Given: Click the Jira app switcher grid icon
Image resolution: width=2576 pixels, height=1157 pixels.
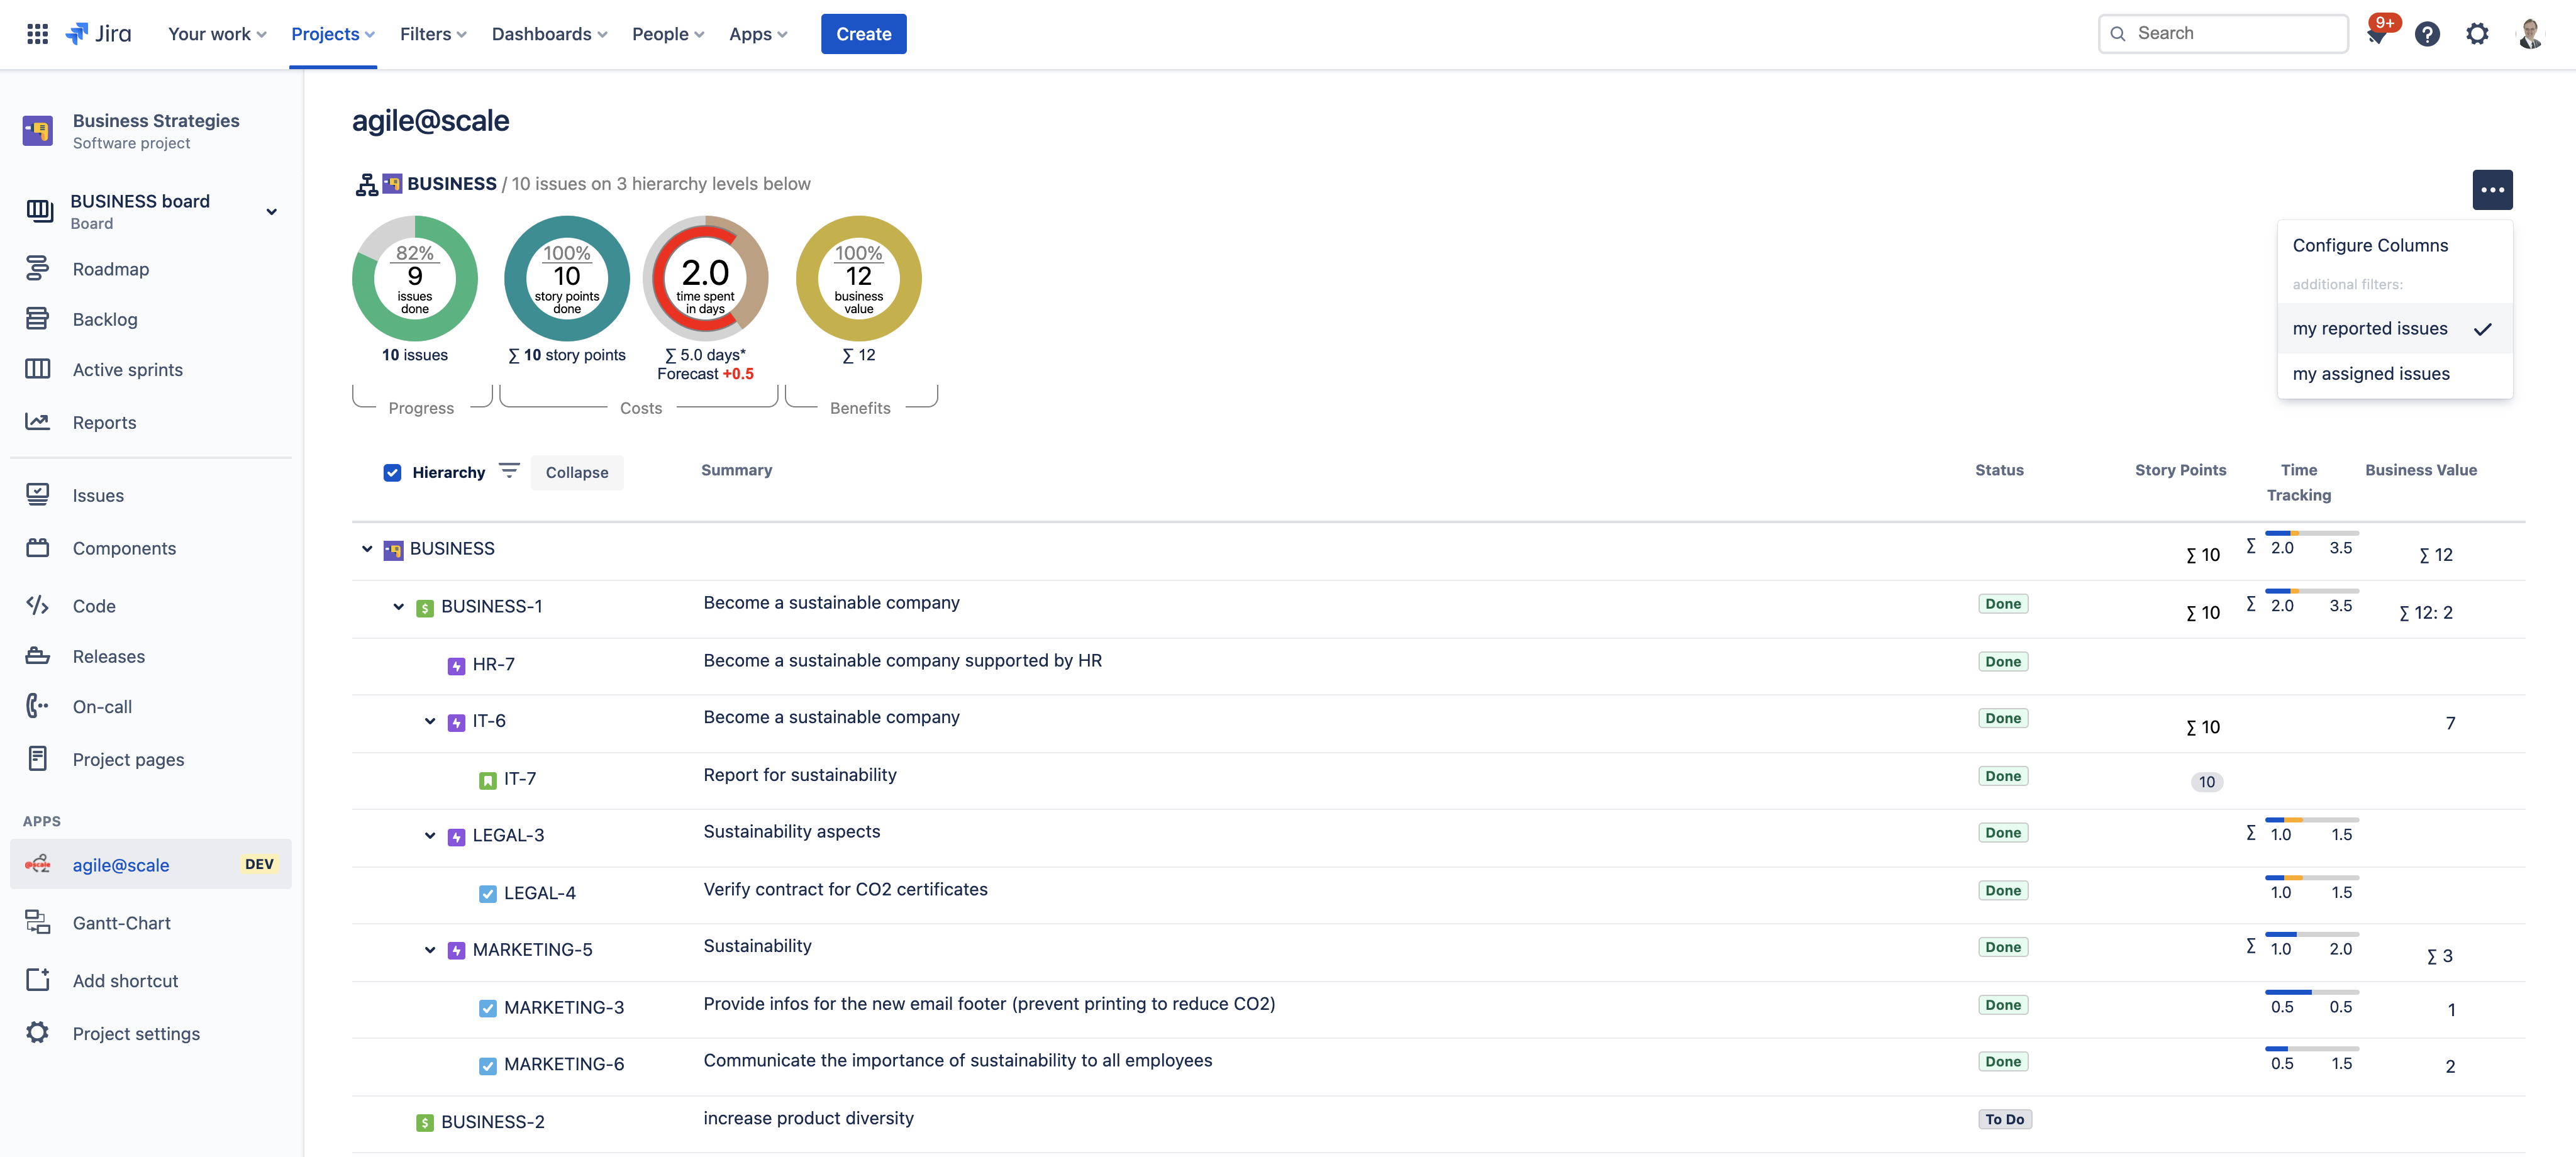Looking at the screenshot, I should tap(37, 33).
